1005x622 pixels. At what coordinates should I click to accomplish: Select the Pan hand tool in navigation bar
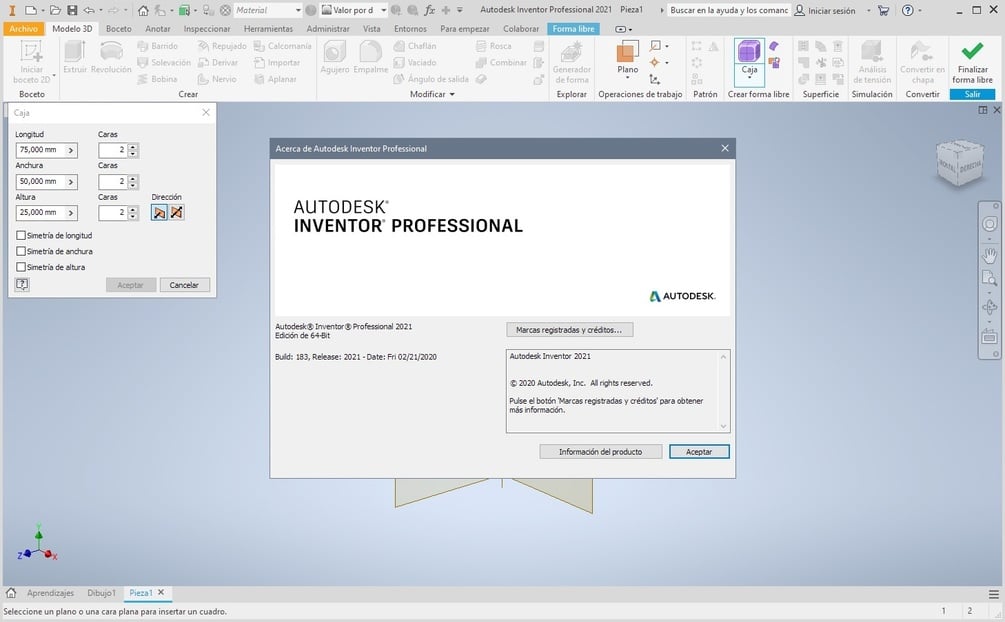click(989, 255)
